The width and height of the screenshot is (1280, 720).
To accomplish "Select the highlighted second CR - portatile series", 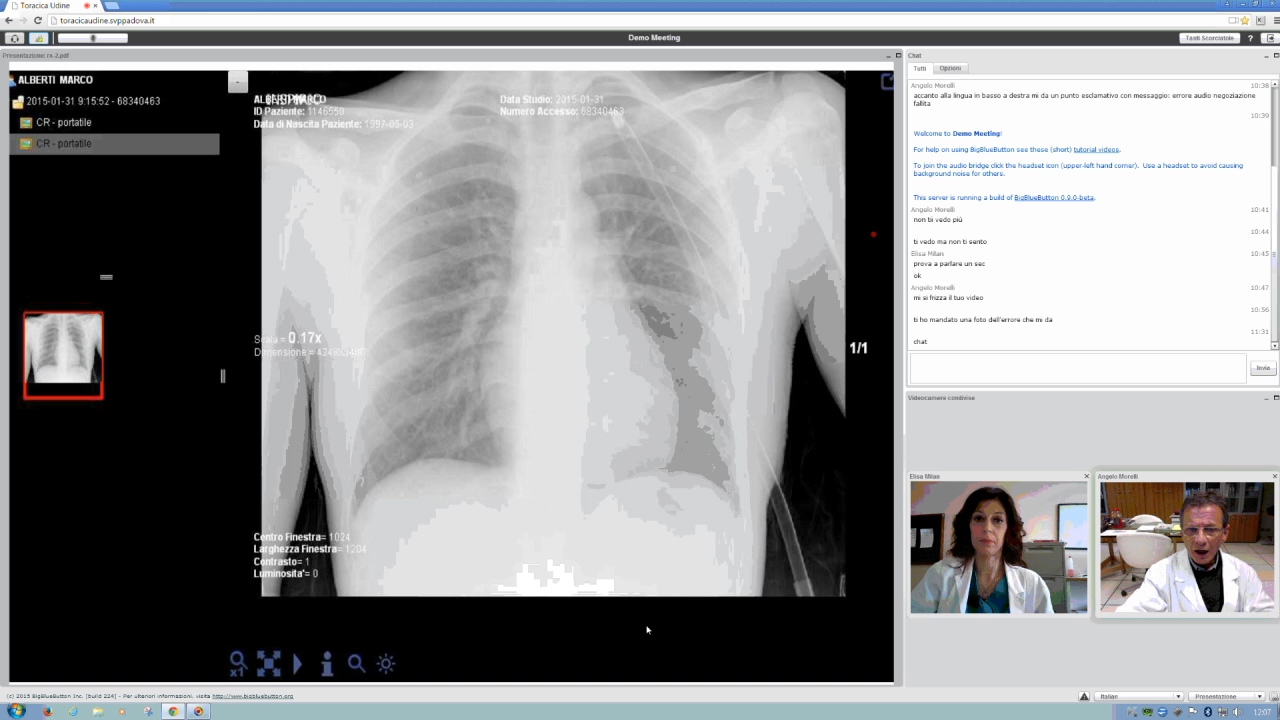I will (115, 143).
